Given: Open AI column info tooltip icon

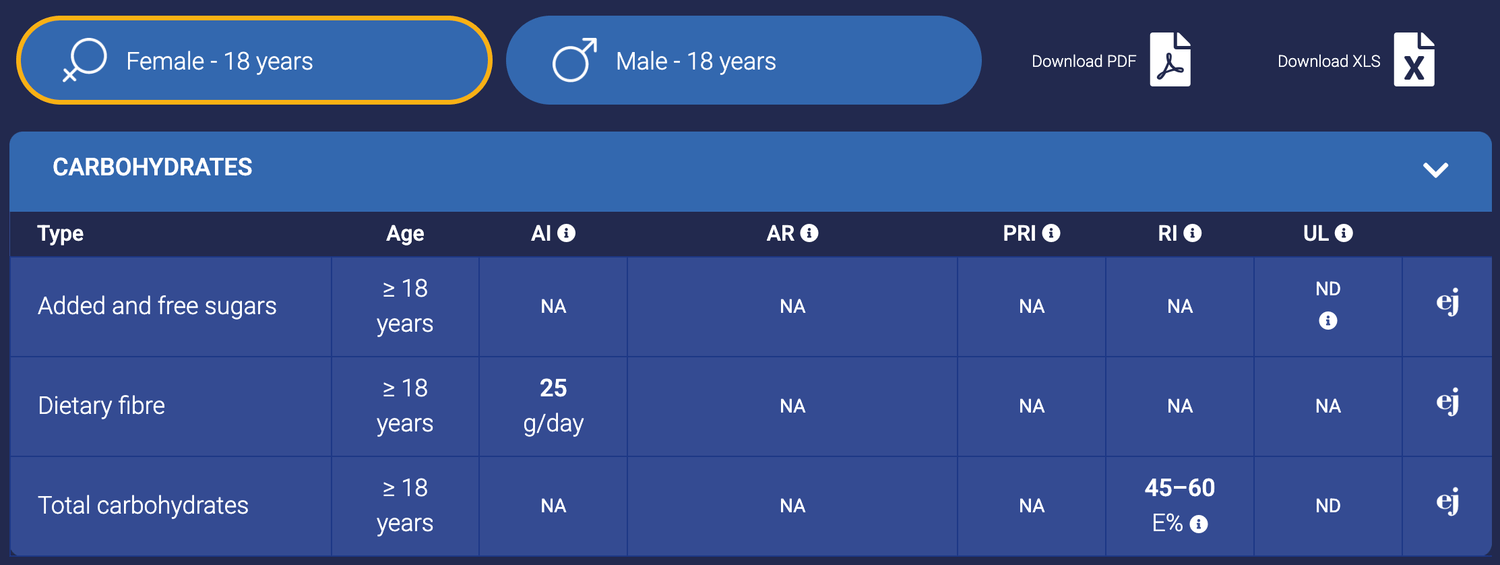Looking at the screenshot, I should 566,233.
